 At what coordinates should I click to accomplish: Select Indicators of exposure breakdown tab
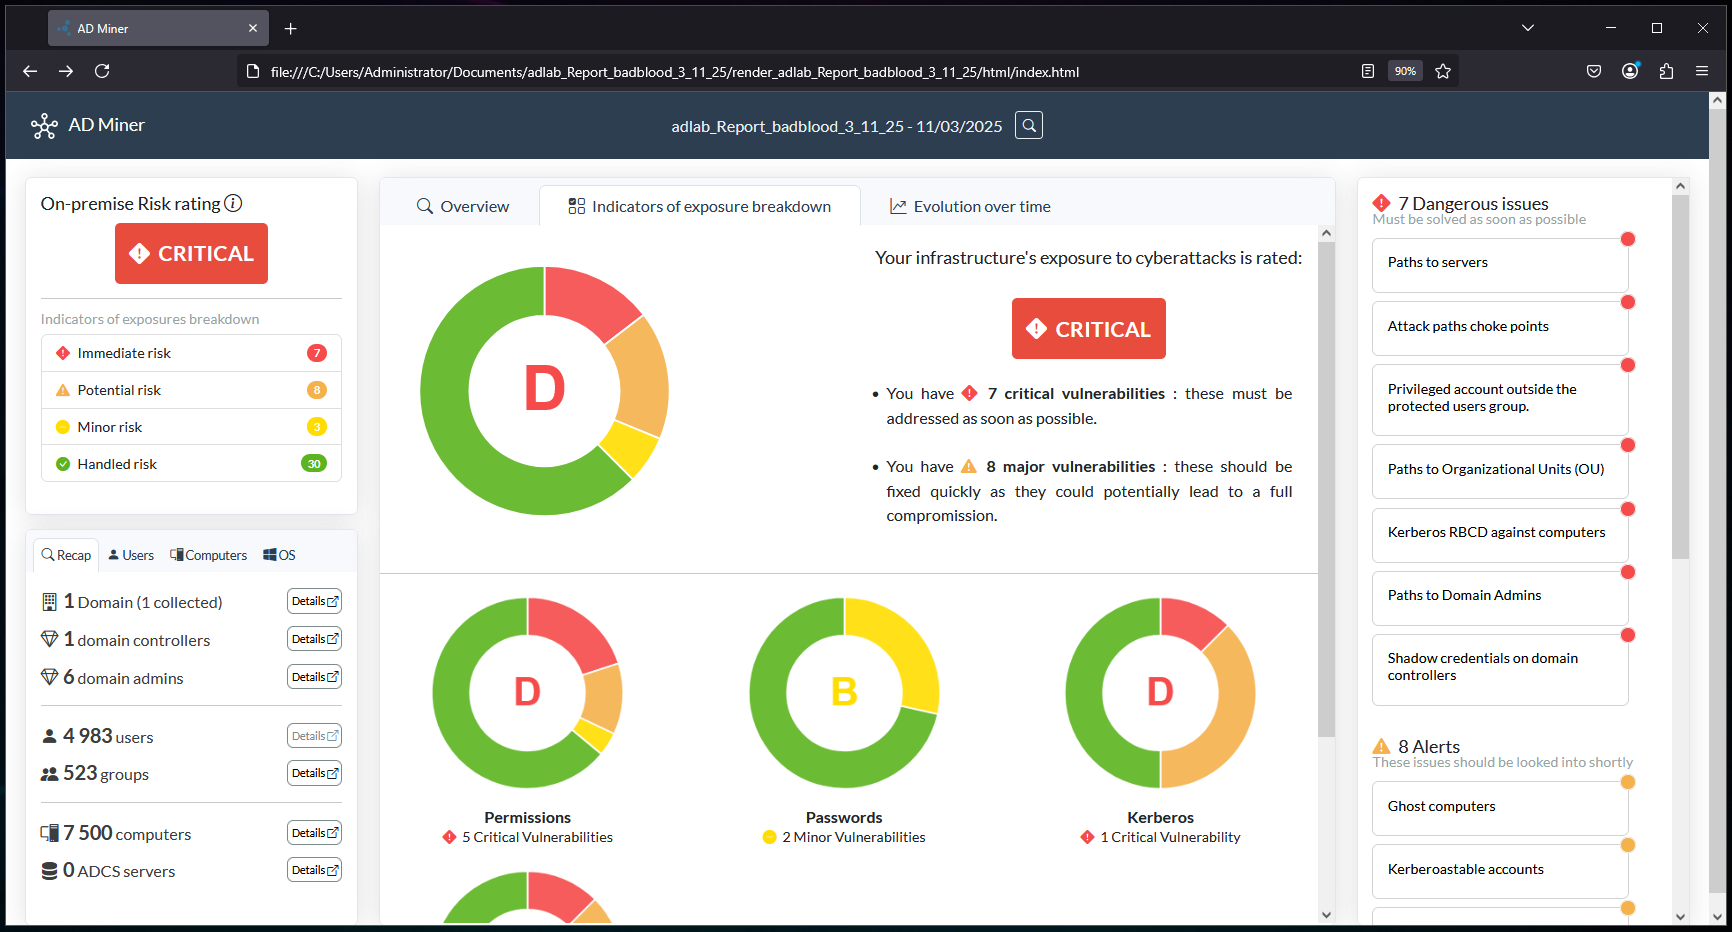(x=700, y=206)
